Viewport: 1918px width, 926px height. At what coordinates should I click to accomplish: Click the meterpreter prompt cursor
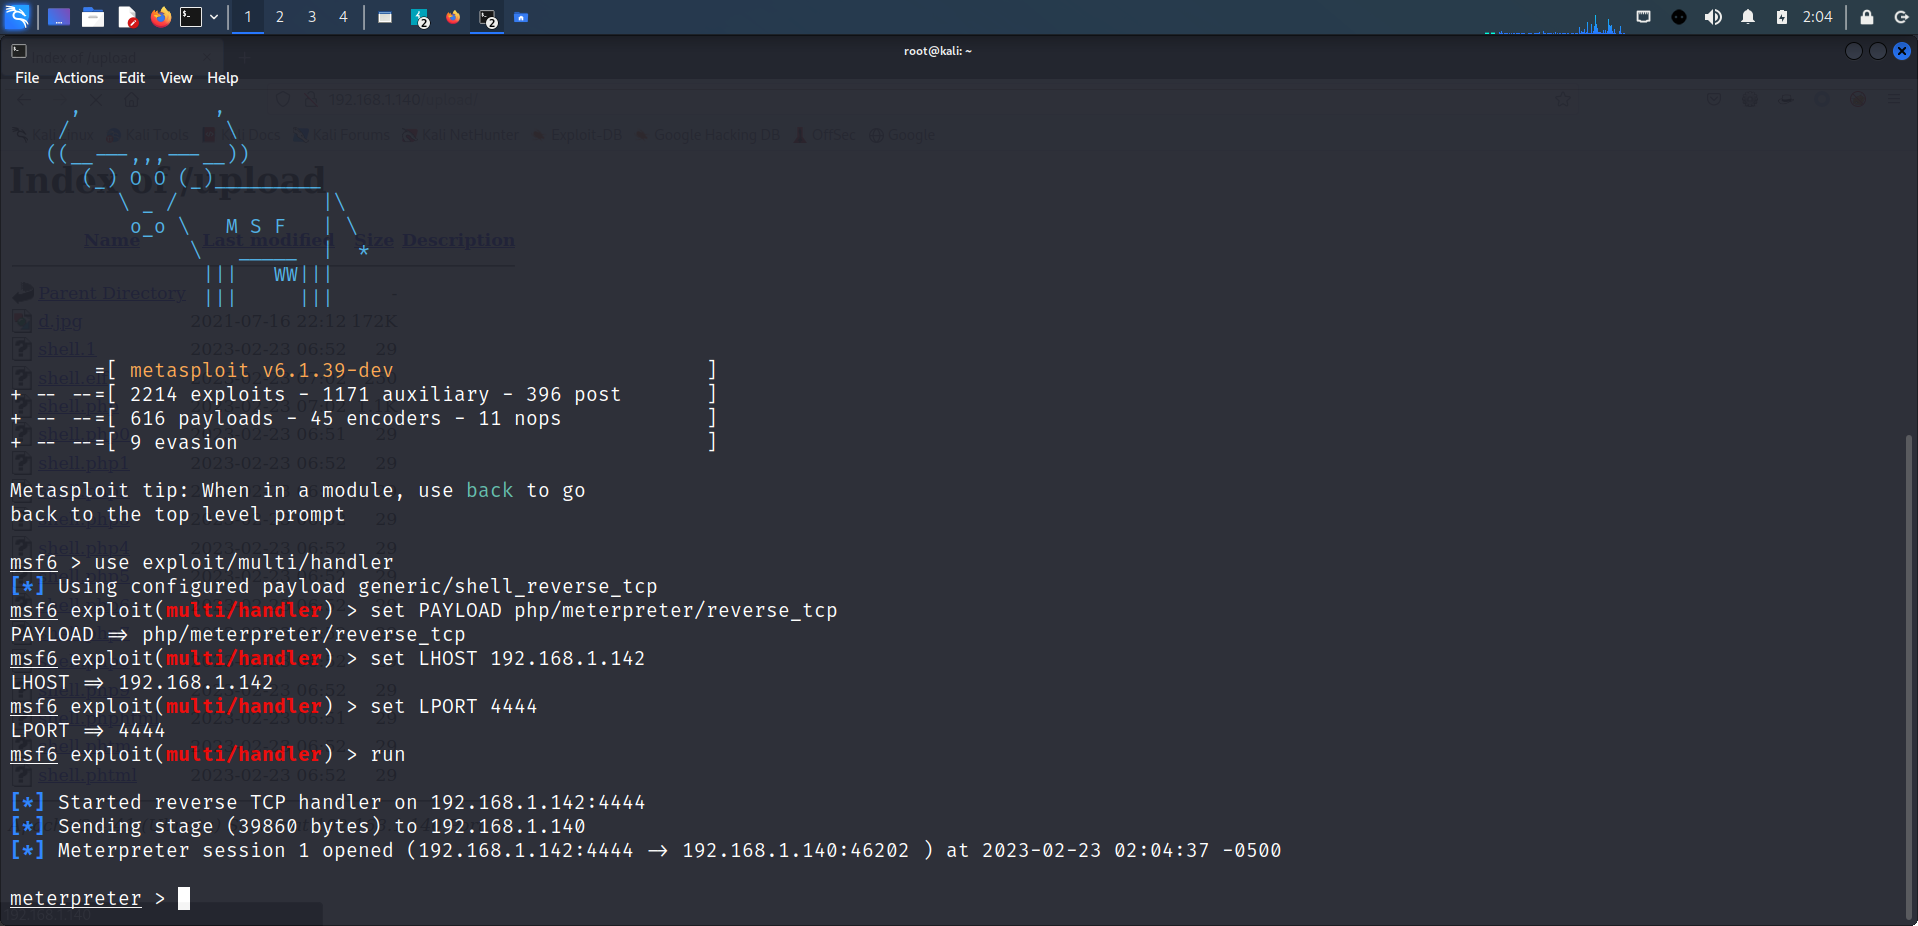(184, 898)
